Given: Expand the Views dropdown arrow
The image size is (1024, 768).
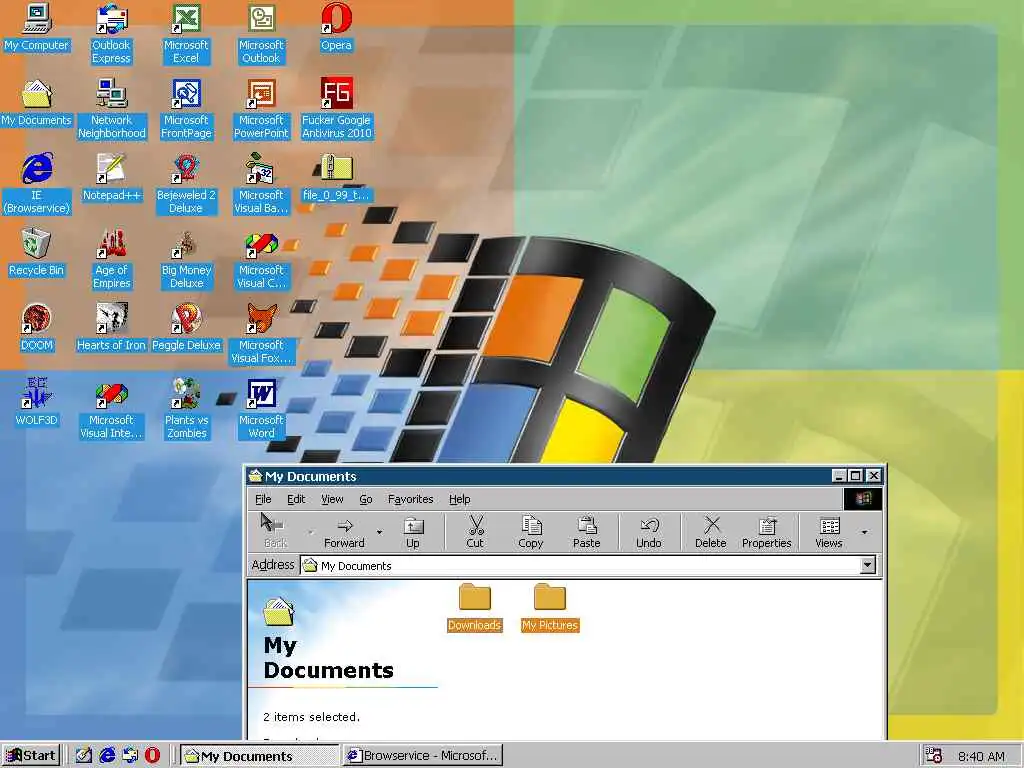Looking at the screenshot, I should click(x=865, y=532).
